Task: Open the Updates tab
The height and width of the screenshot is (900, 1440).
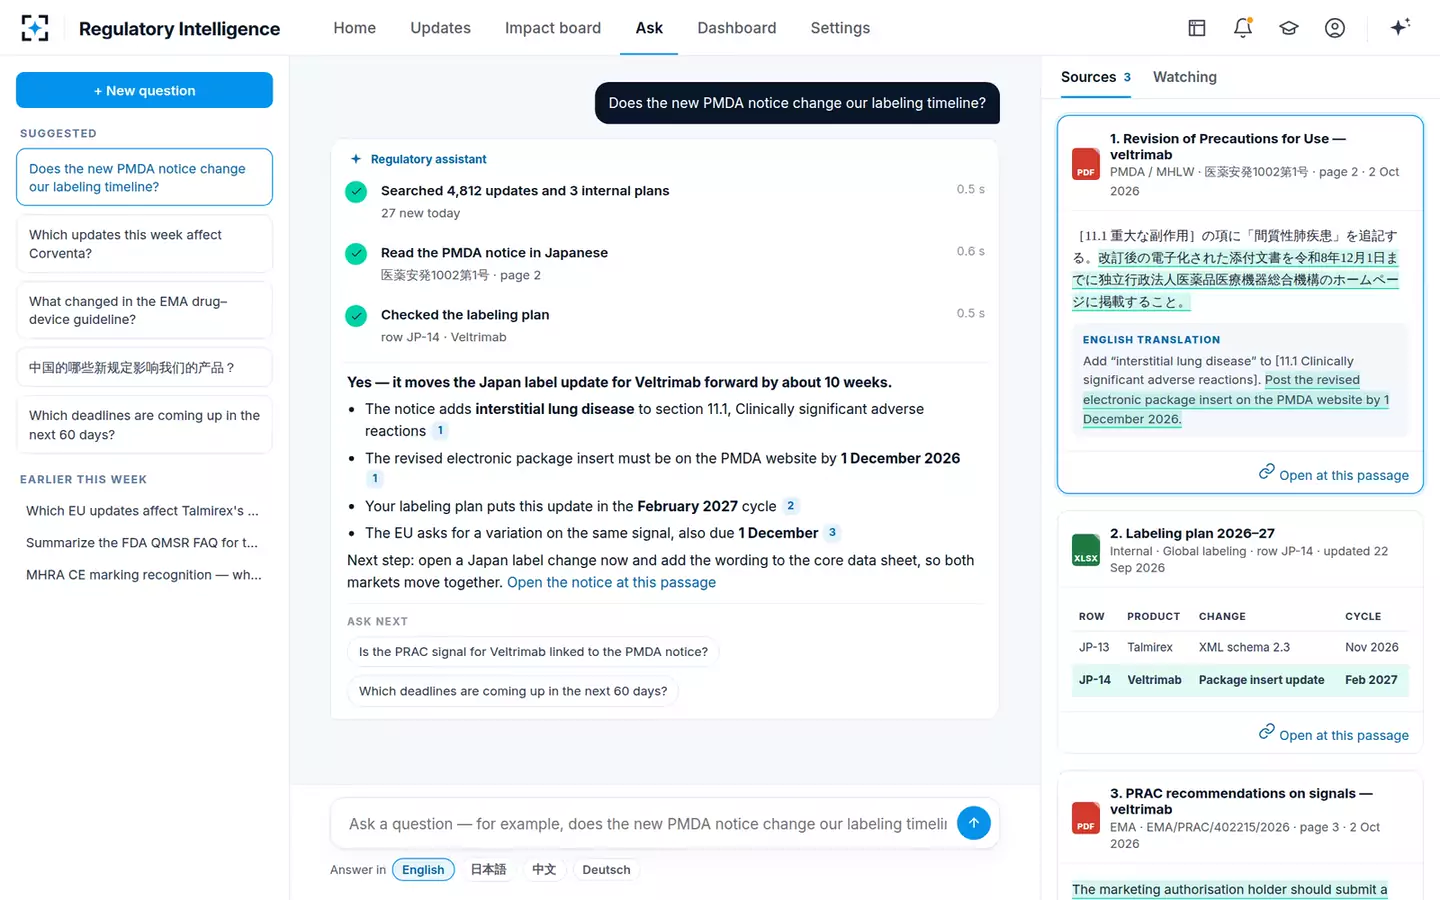Action: (440, 28)
